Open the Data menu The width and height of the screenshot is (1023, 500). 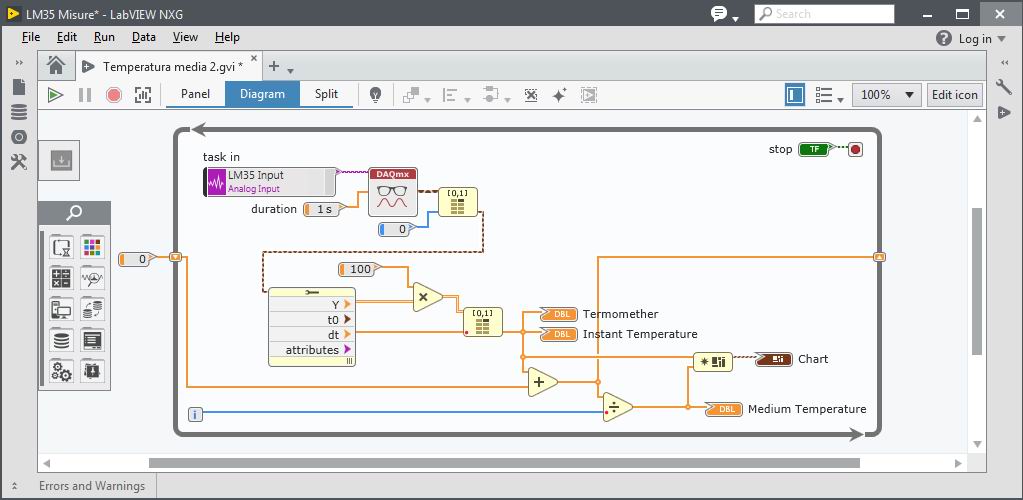pyautogui.click(x=144, y=37)
